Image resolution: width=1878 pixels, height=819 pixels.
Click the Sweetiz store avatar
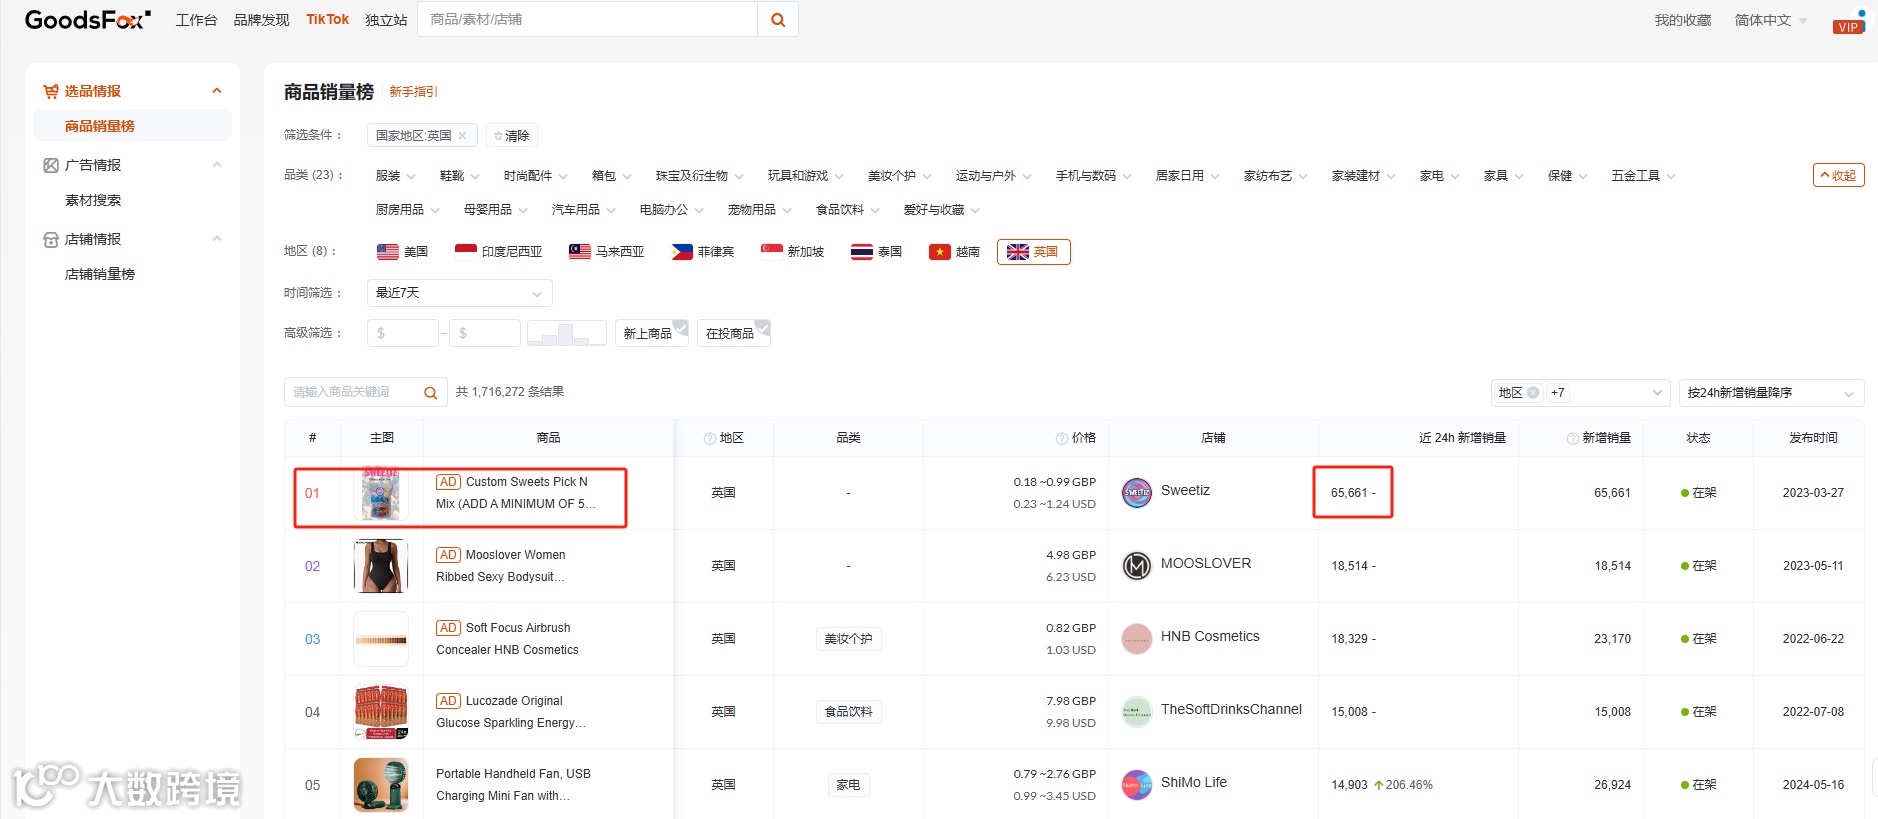pos(1137,492)
